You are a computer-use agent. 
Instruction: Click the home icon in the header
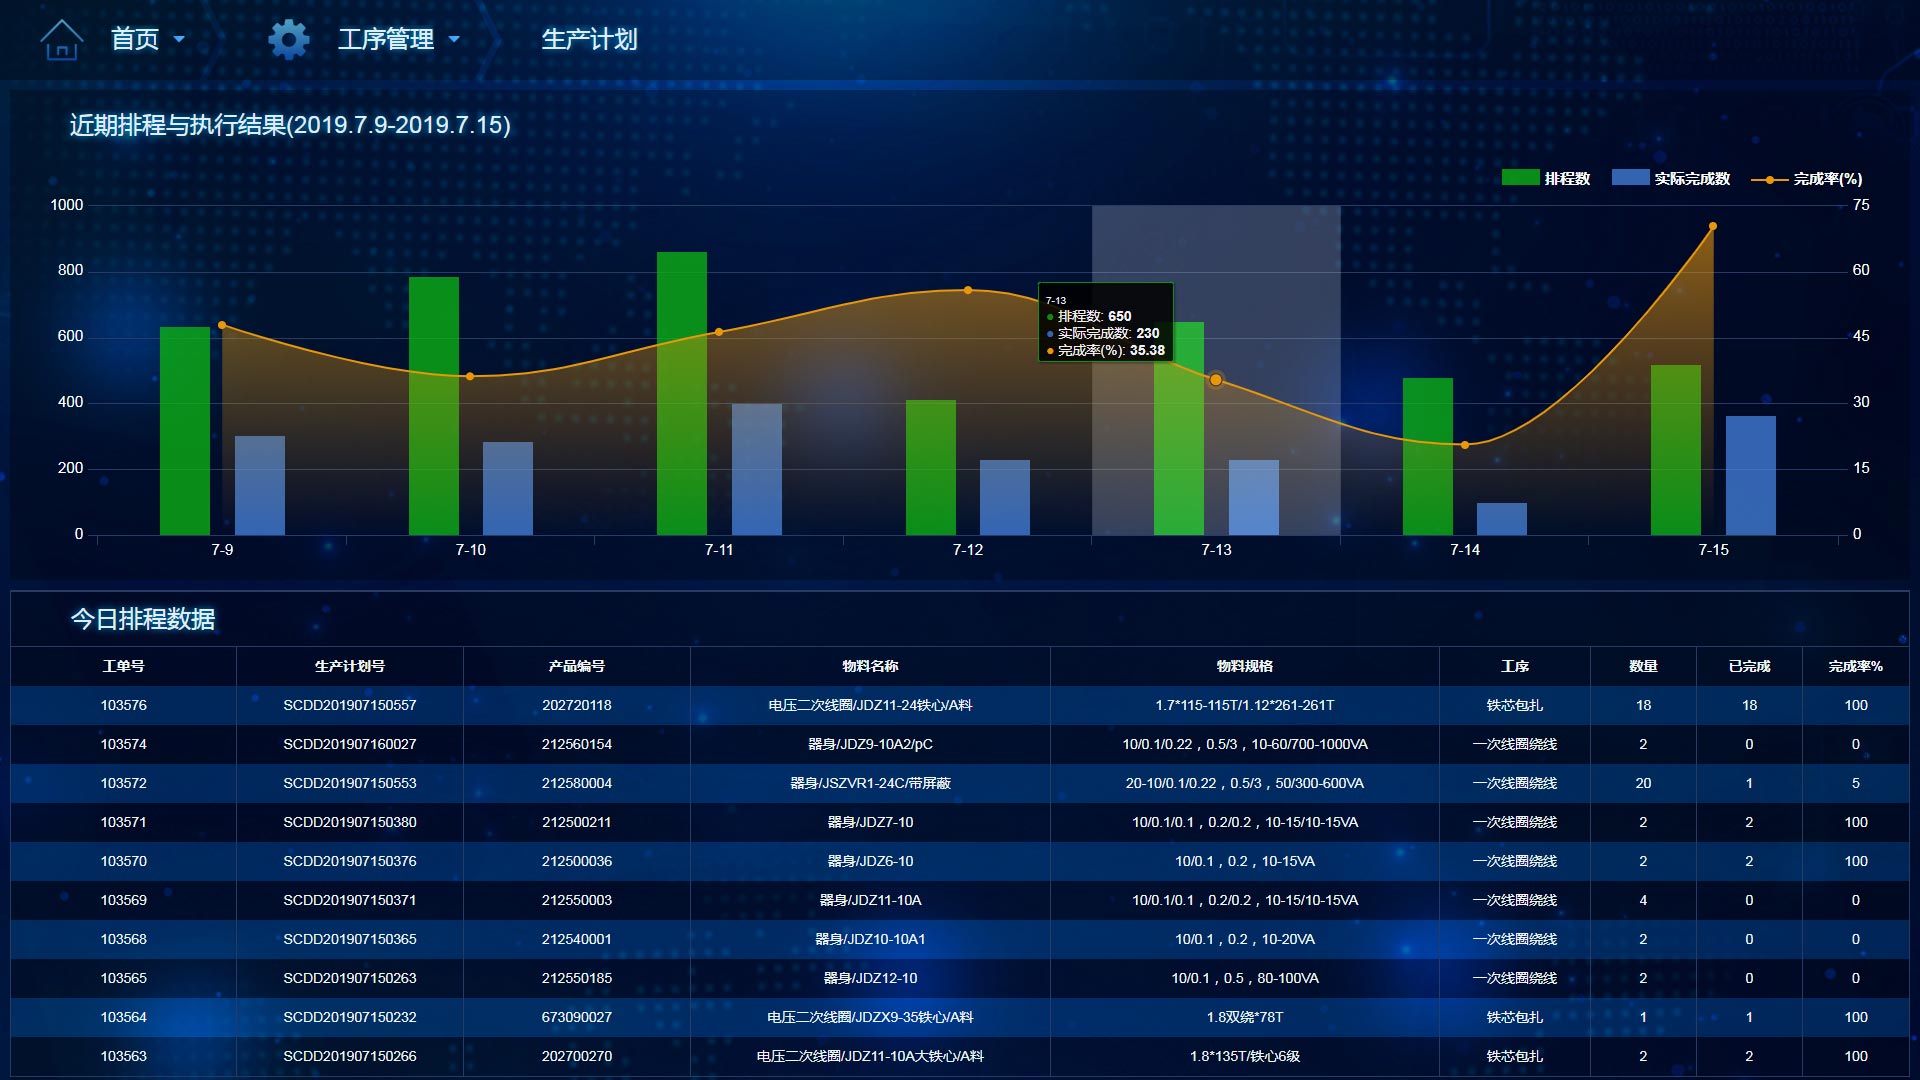(x=61, y=40)
